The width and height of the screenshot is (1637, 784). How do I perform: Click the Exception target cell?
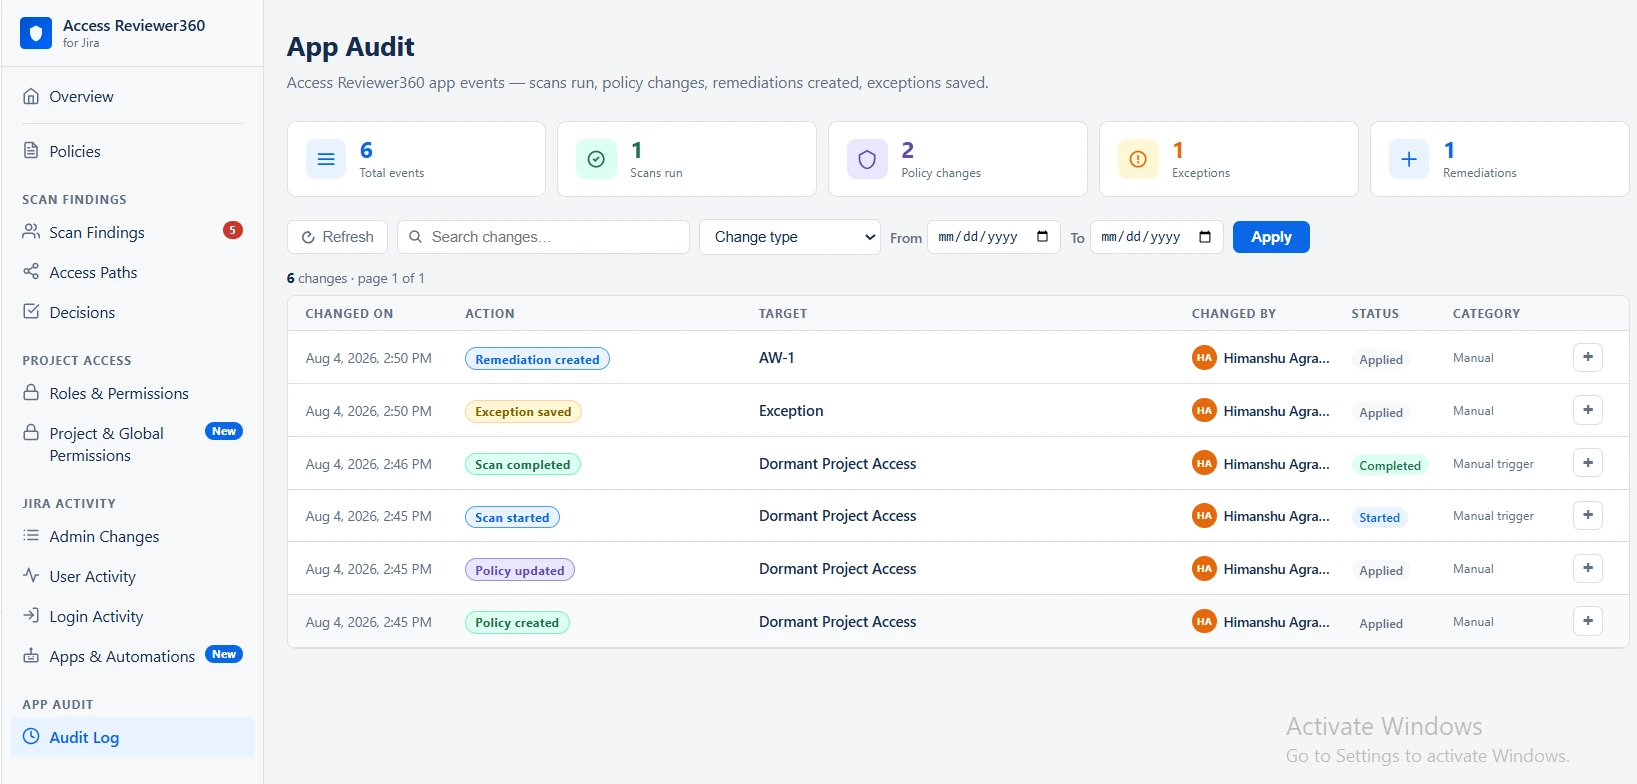791,411
